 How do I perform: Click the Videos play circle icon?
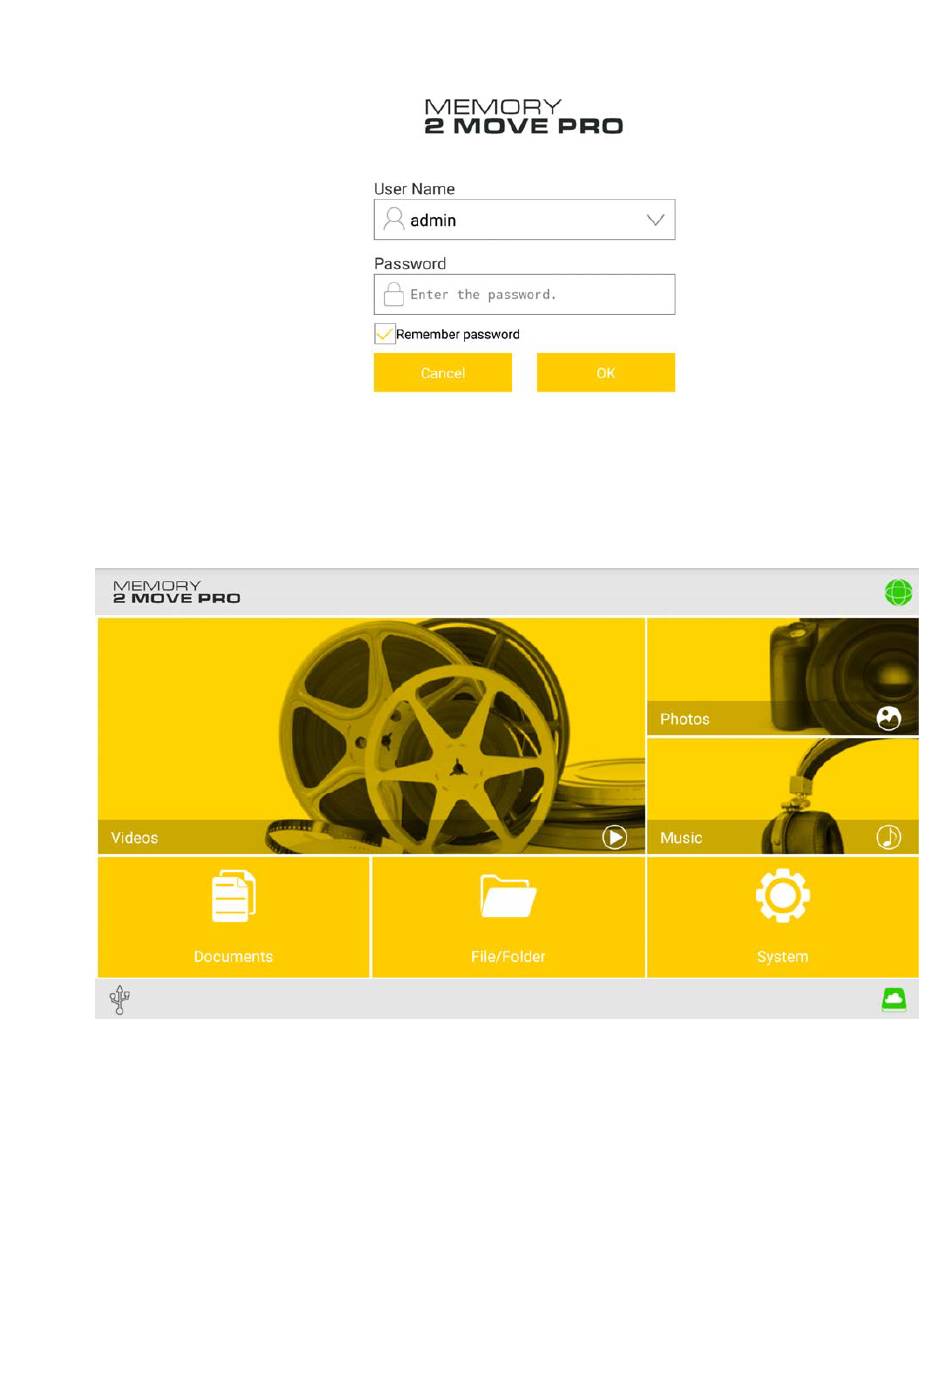tap(615, 837)
